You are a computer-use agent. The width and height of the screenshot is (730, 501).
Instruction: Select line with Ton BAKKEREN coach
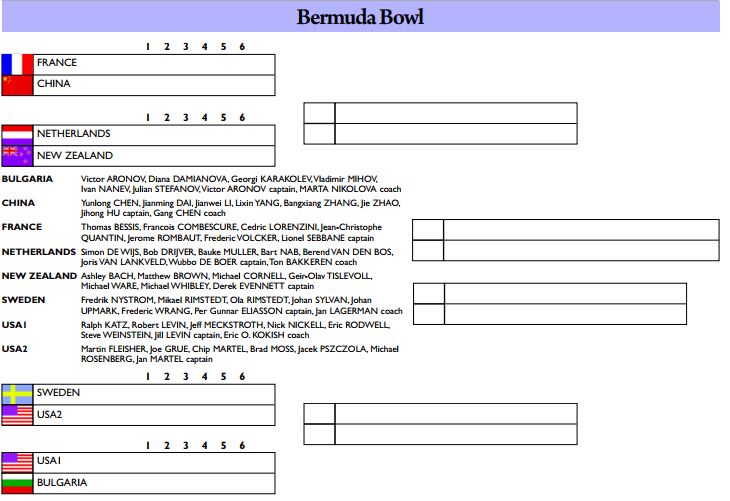click(x=219, y=262)
